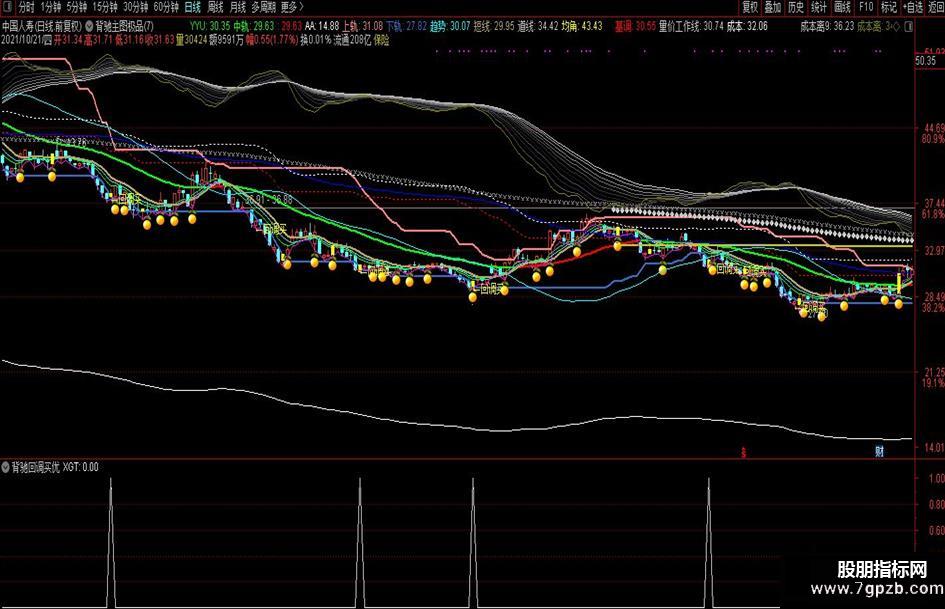
Task: Click the 成本: 32.06 value
Action: 747,27
